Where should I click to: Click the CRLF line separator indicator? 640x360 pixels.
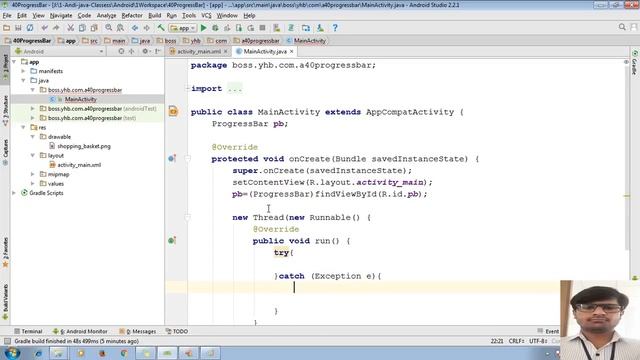tap(517, 341)
